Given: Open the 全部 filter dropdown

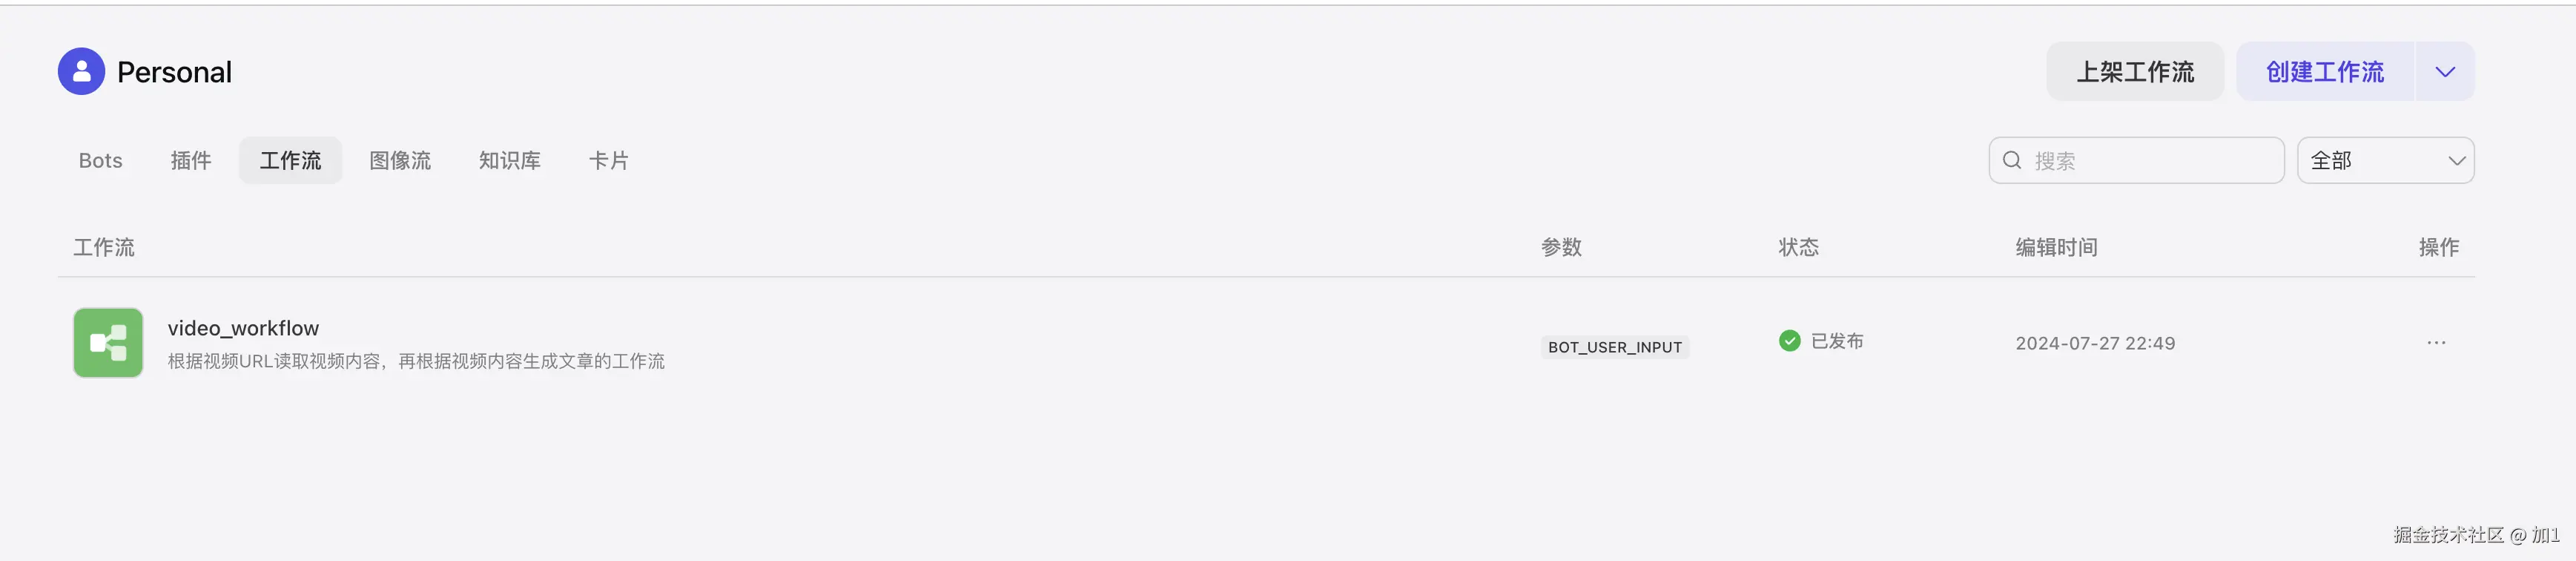Looking at the screenshot, I should [2385, 161].
